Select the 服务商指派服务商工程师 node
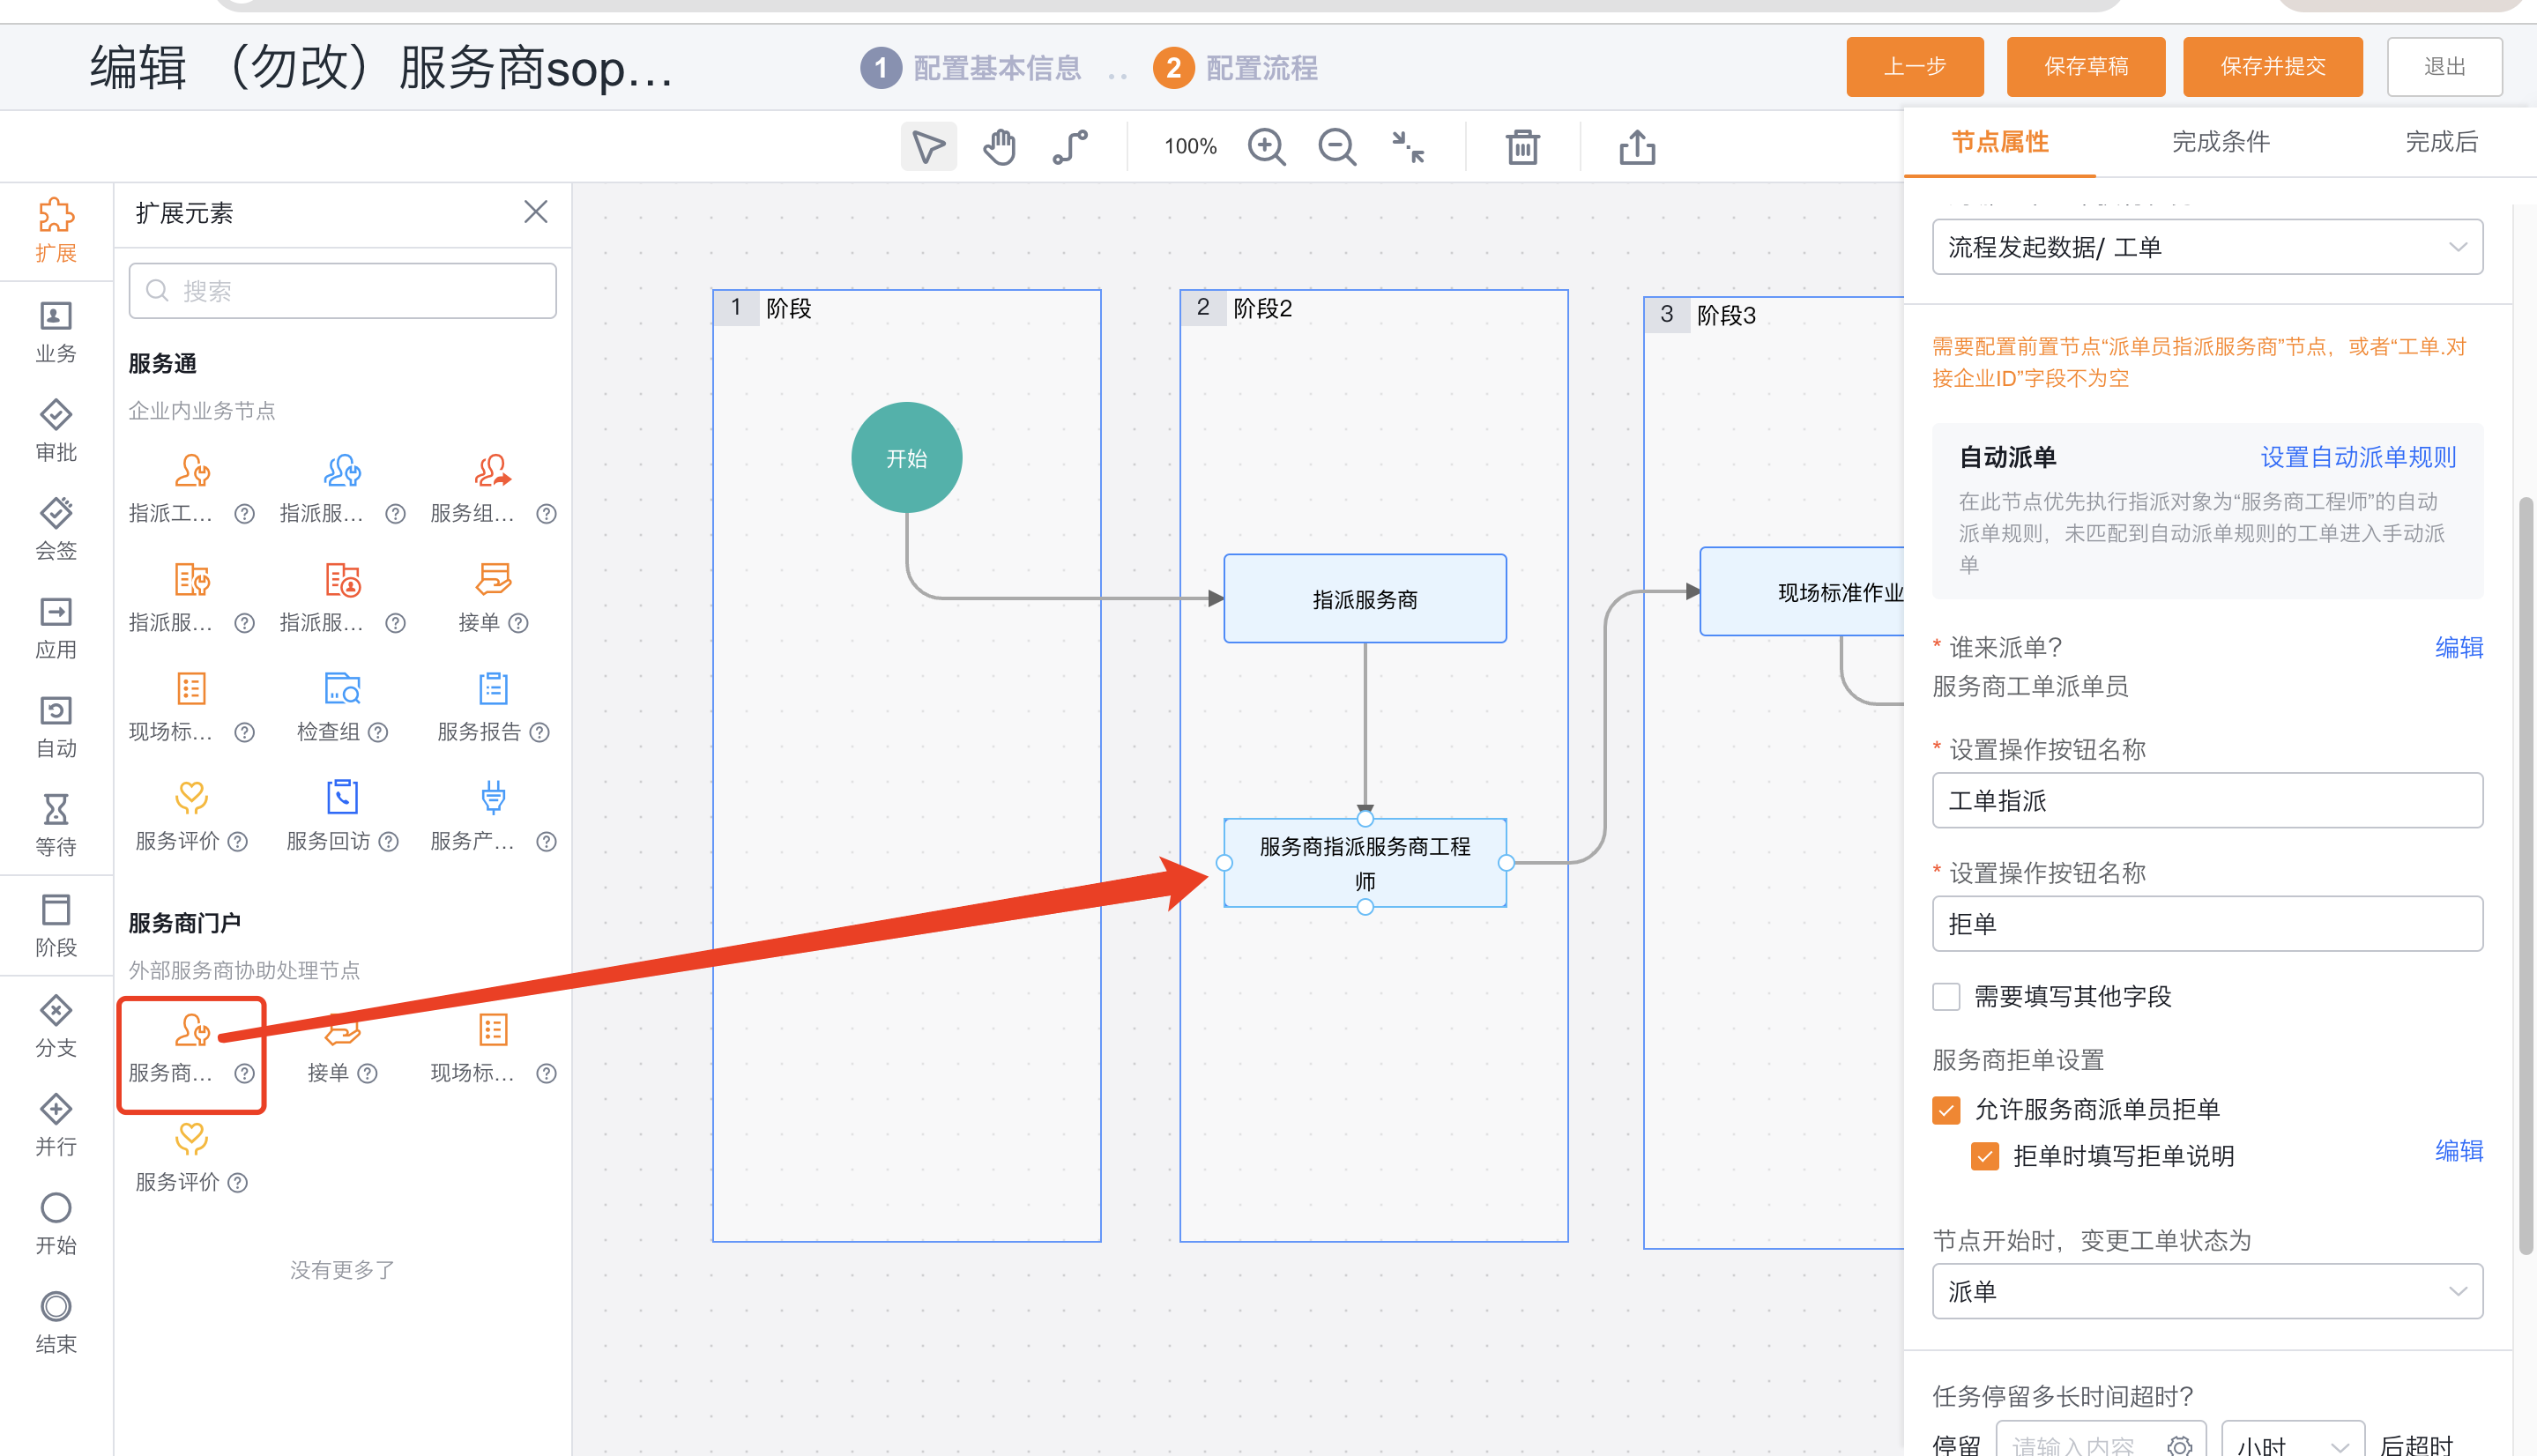Screen dimensions: 2537x1456 click(1364, 863)
